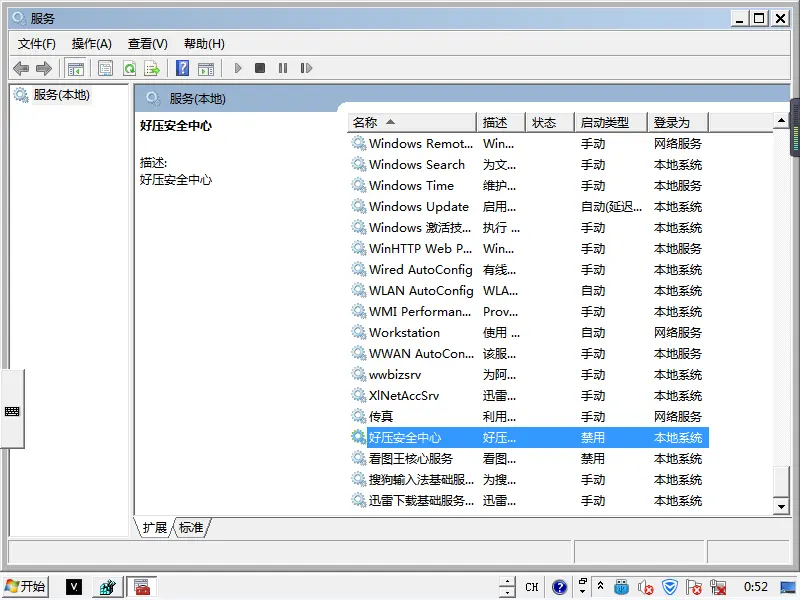This screenshot has height=600, width=800.
Task: Select Services (Local) node in left tree
Action: point(61,95)
